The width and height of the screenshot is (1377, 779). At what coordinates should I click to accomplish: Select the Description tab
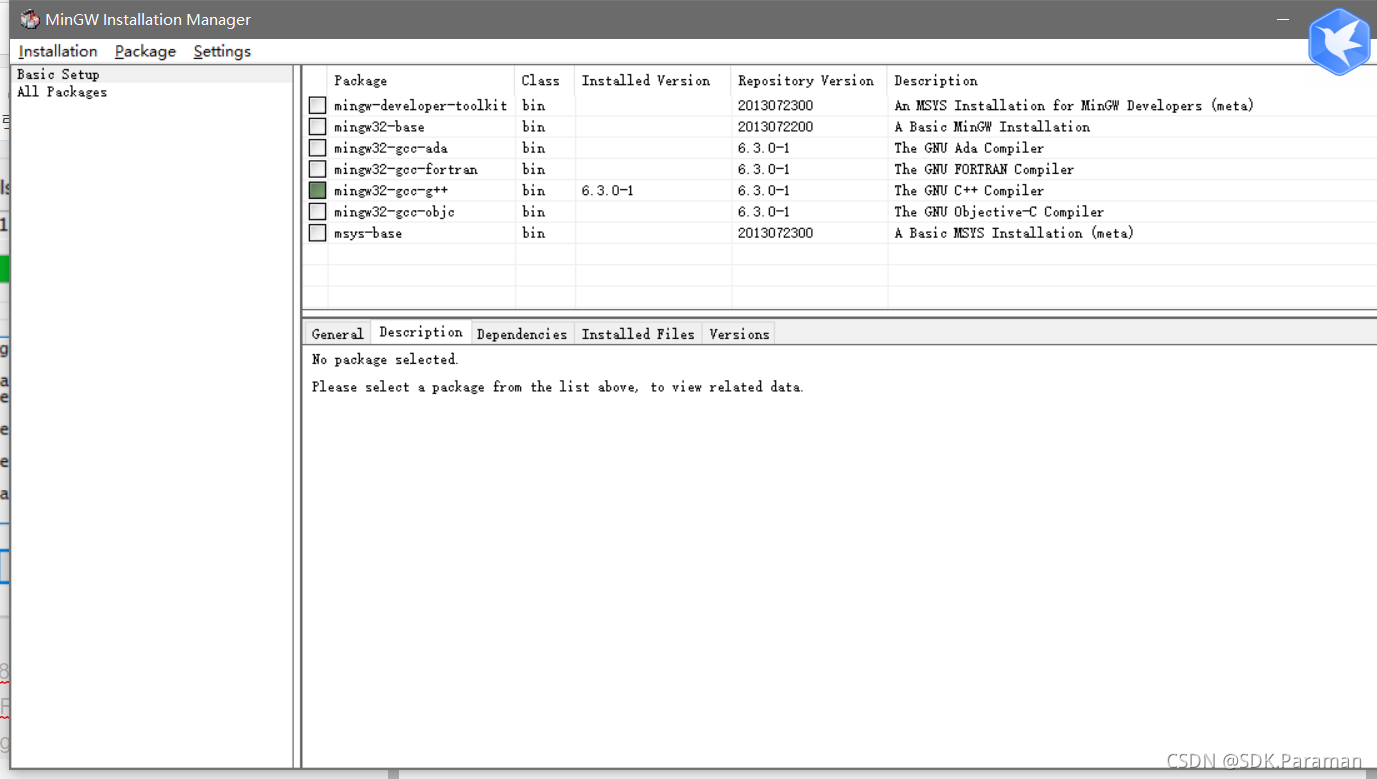[420, 331]
